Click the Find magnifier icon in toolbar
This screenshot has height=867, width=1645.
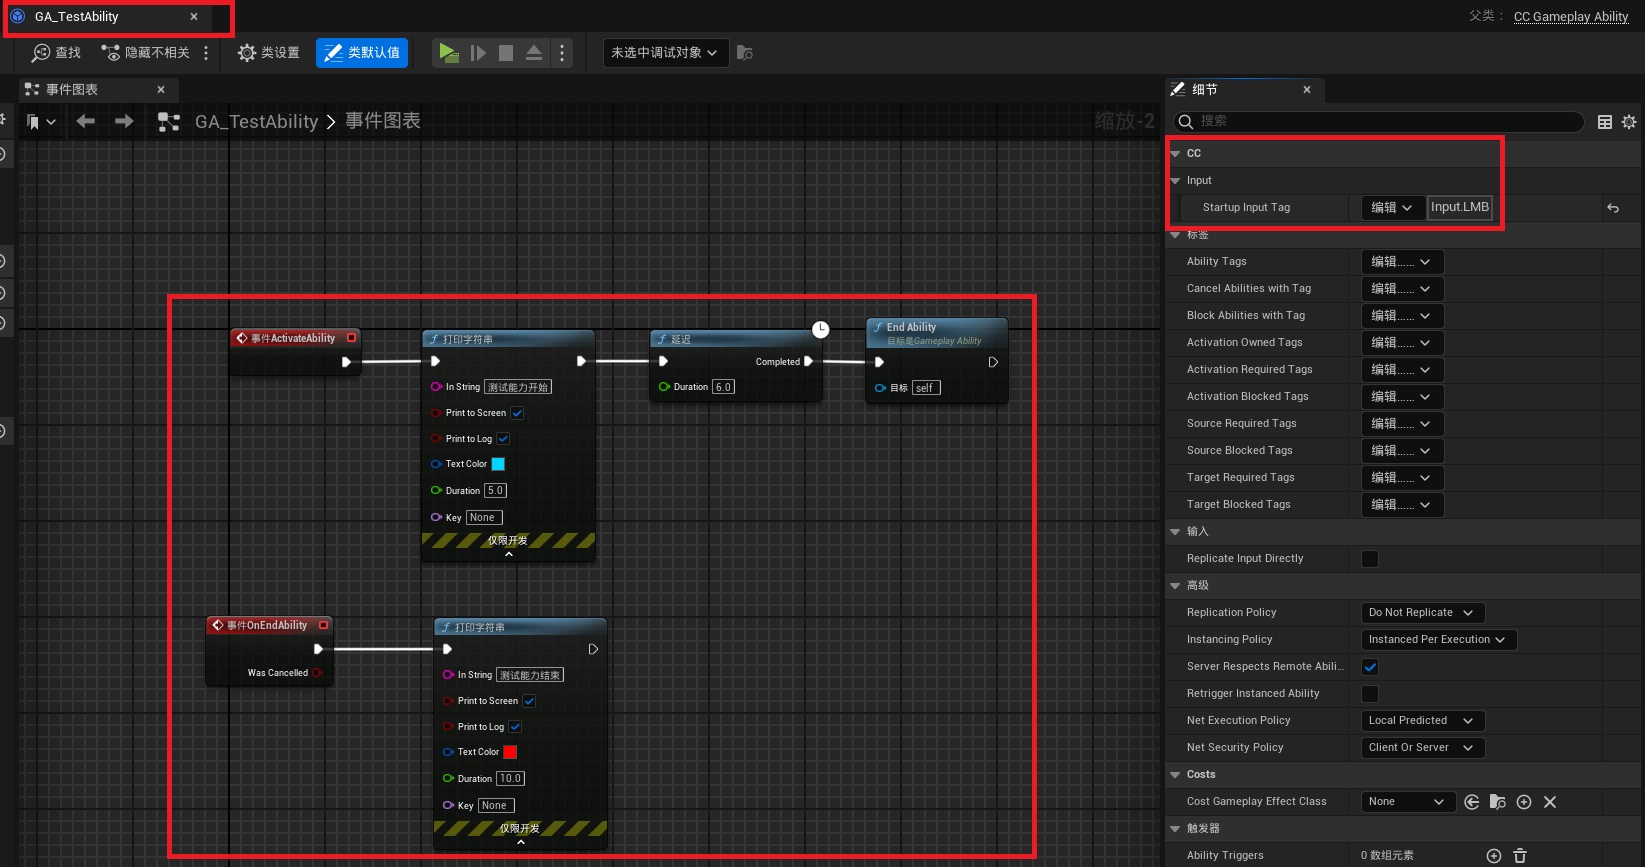[x=41, y=53]
